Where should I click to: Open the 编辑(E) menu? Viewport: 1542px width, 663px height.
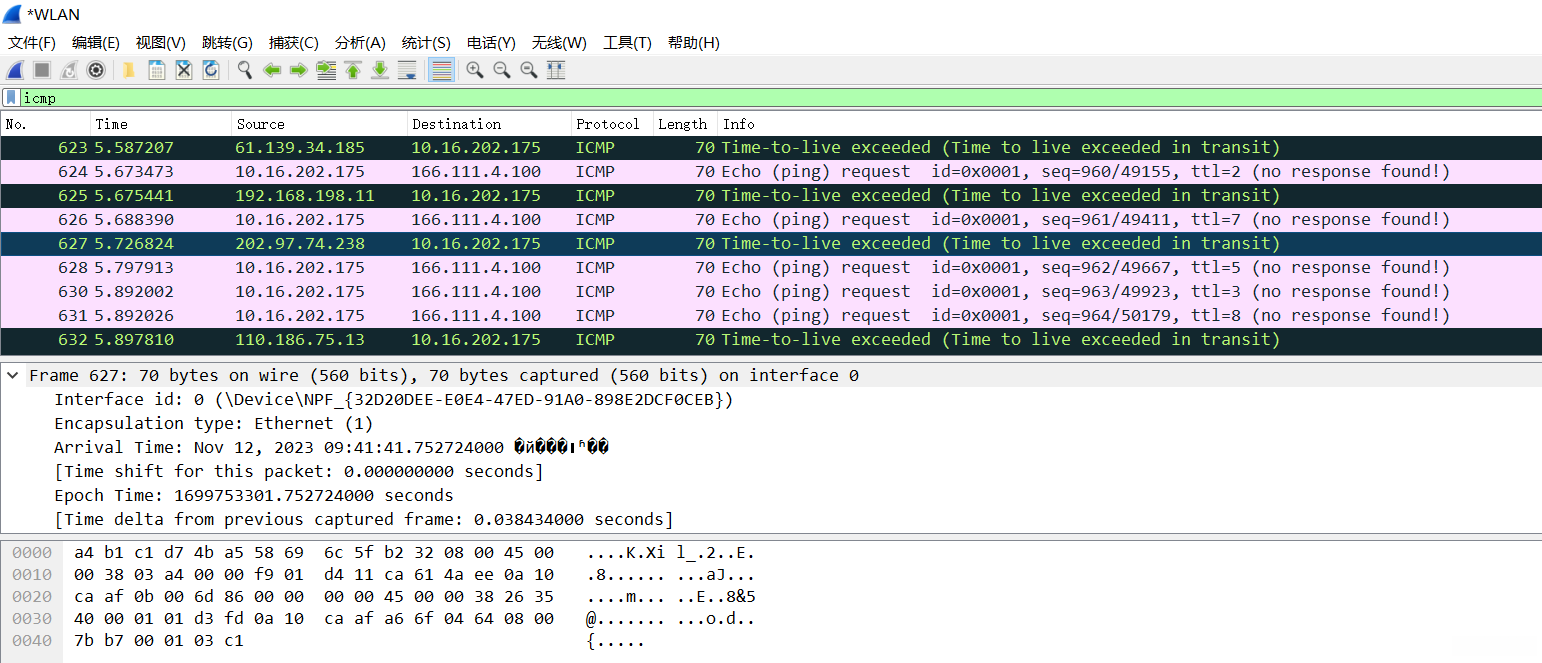96,43
